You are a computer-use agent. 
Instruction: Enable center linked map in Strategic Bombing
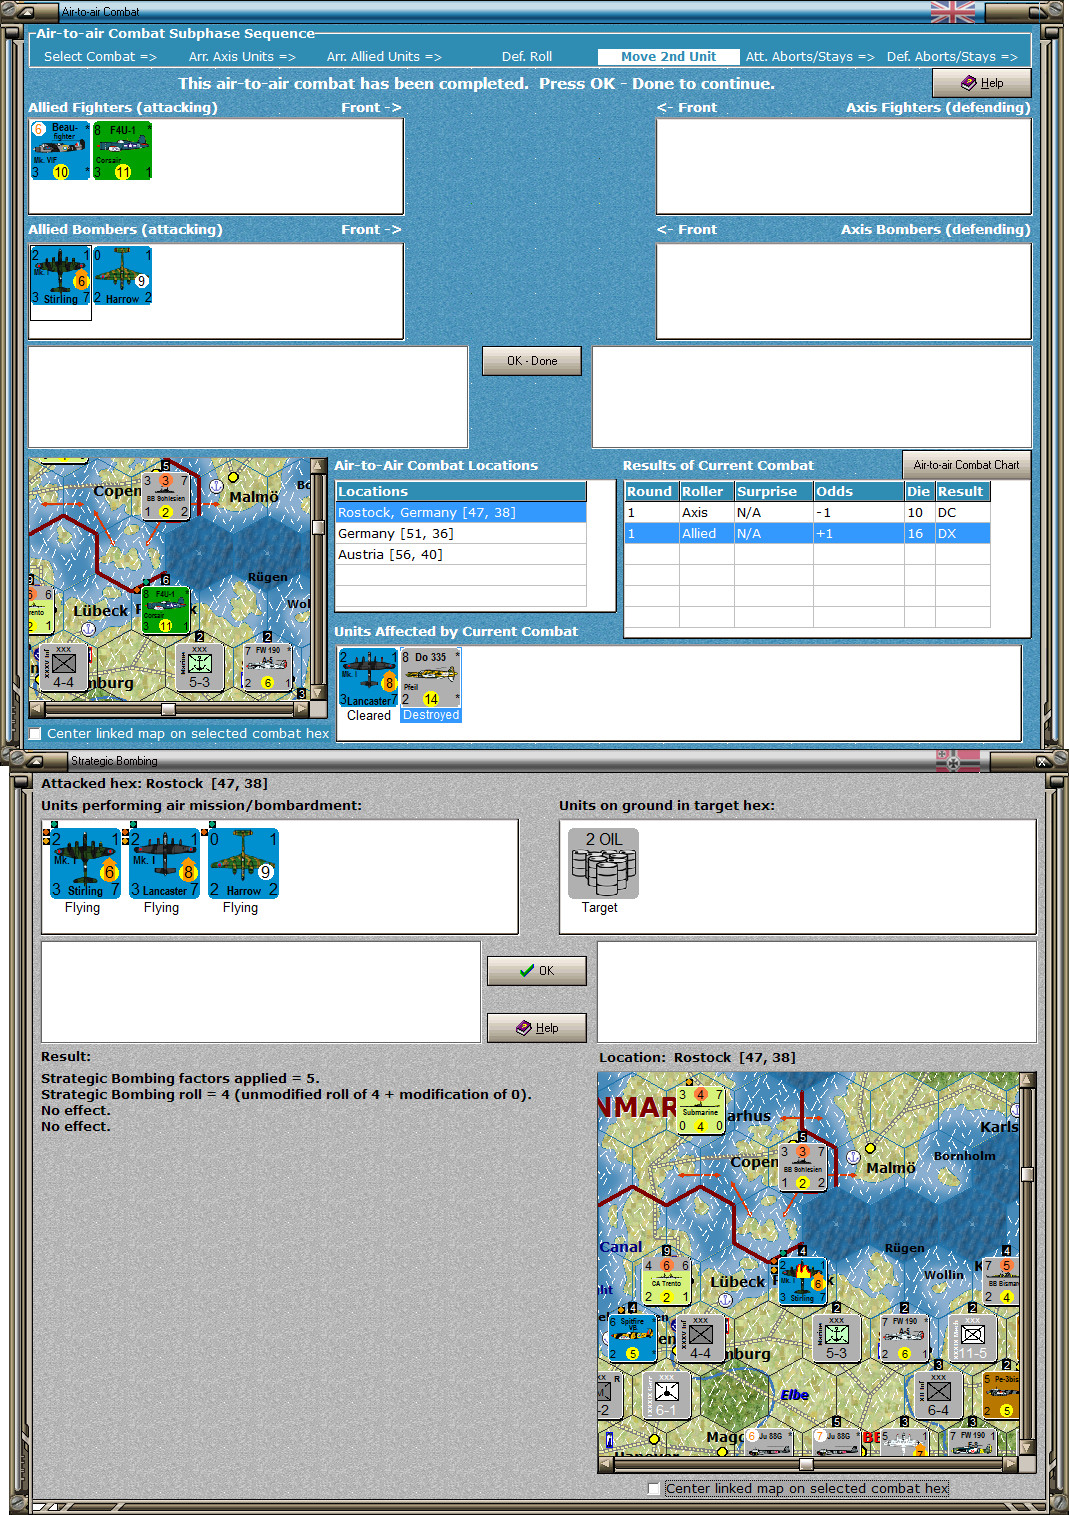click(x=654, y=1489)
